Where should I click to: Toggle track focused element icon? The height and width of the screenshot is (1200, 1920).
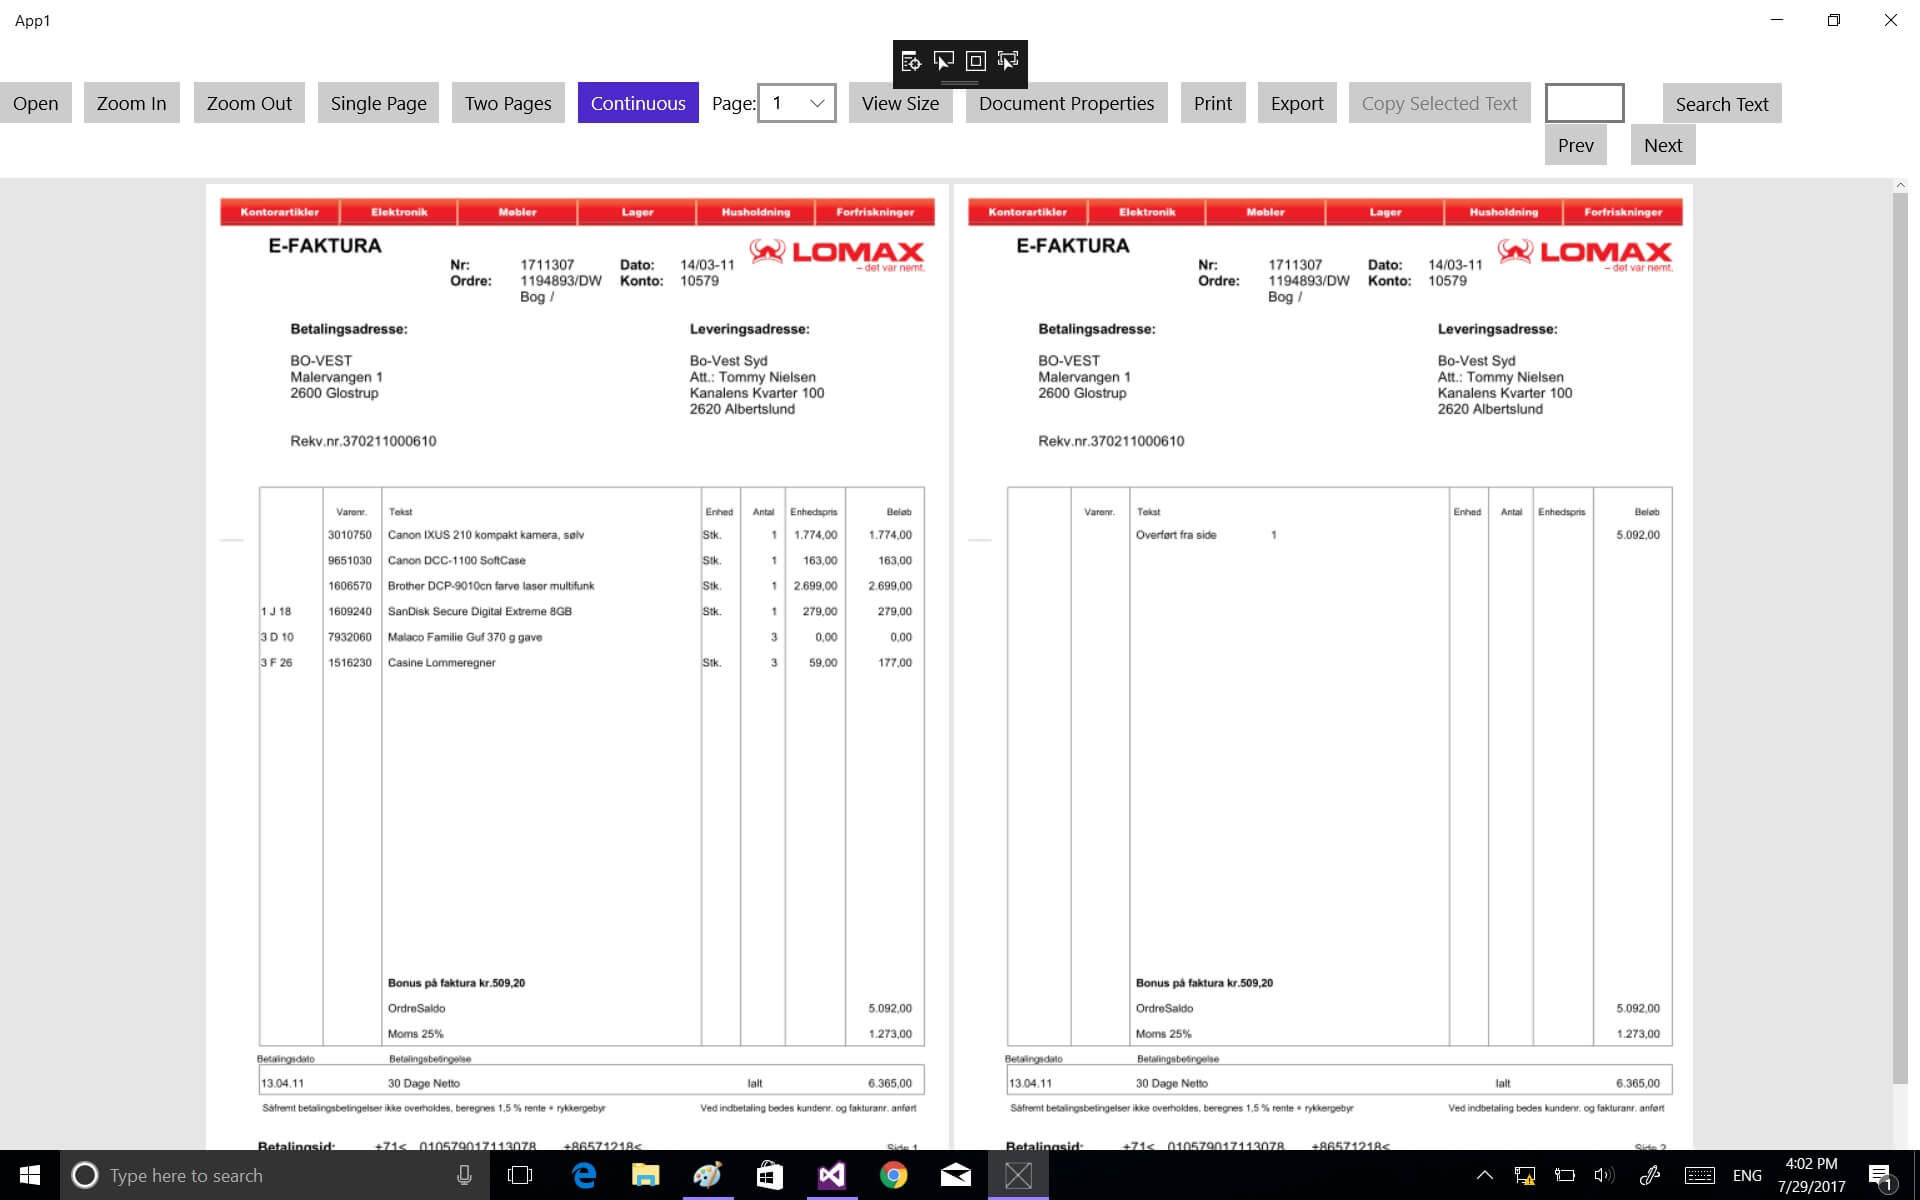pyautogui.click(x=1008, y=62)
